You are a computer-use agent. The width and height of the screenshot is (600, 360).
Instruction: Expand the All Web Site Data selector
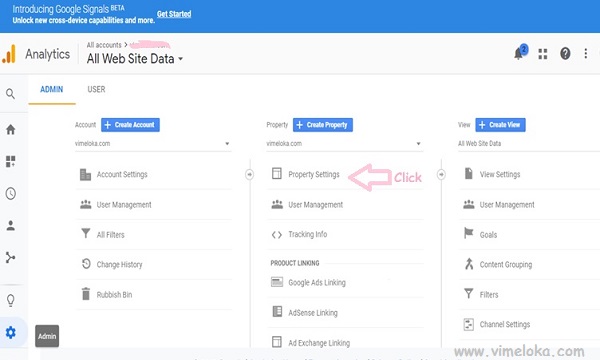coord(135,59)
